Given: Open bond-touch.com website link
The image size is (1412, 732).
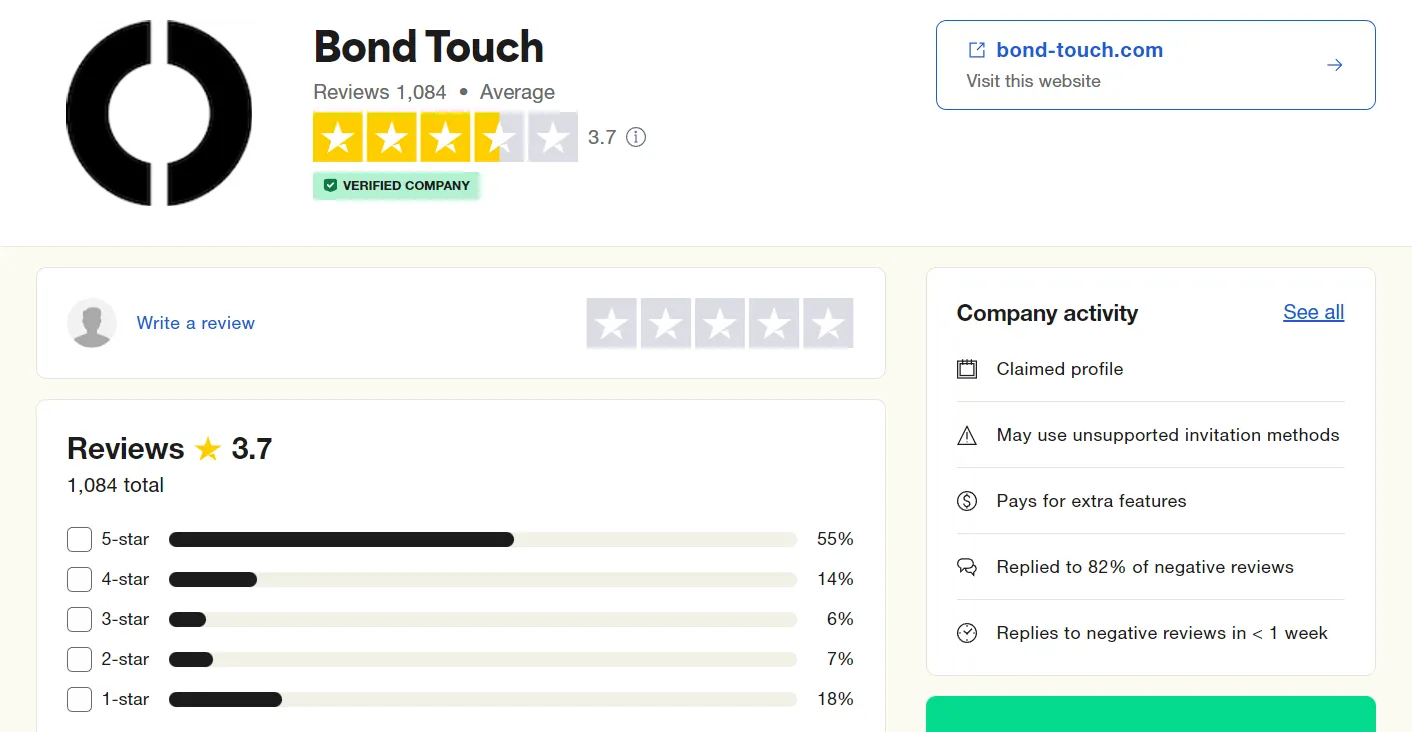Looking at the screenshot, I should 1079,49.
